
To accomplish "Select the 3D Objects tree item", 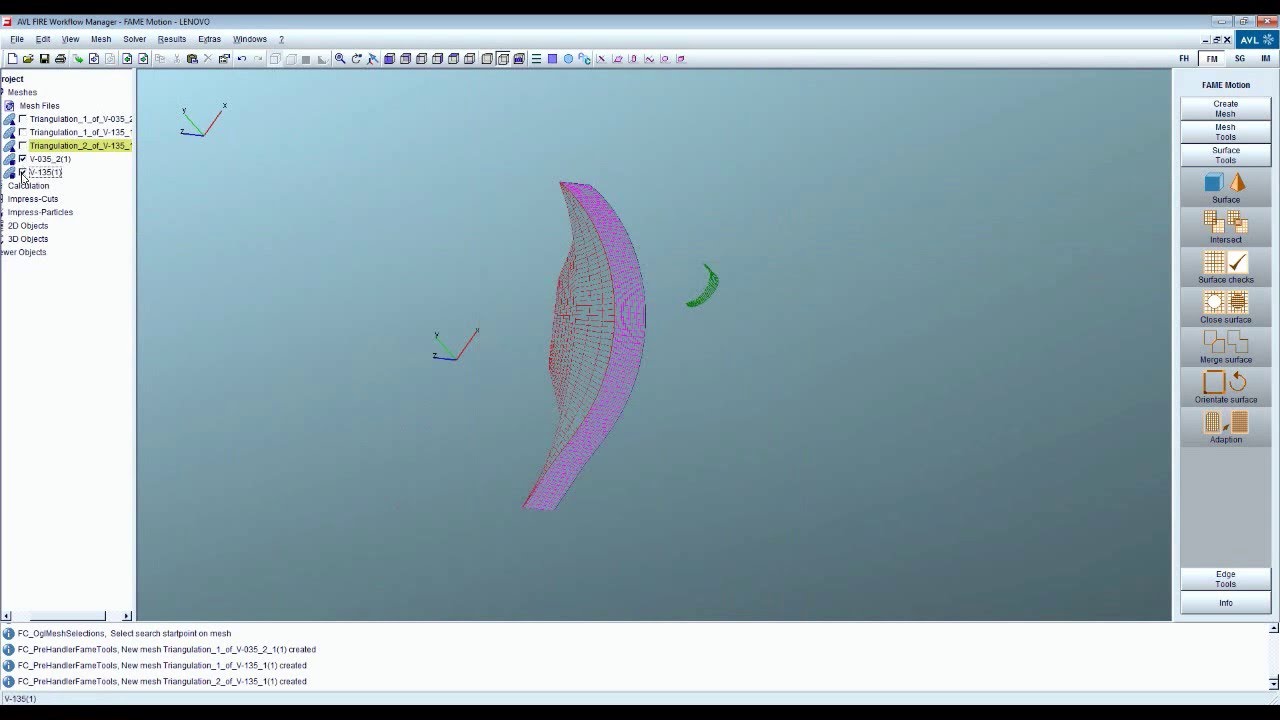I will coord(28,239).
